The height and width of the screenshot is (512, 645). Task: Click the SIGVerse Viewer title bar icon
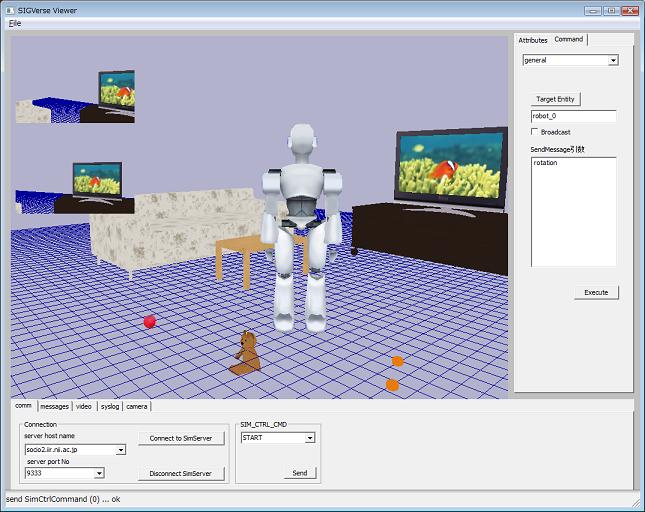9,8
